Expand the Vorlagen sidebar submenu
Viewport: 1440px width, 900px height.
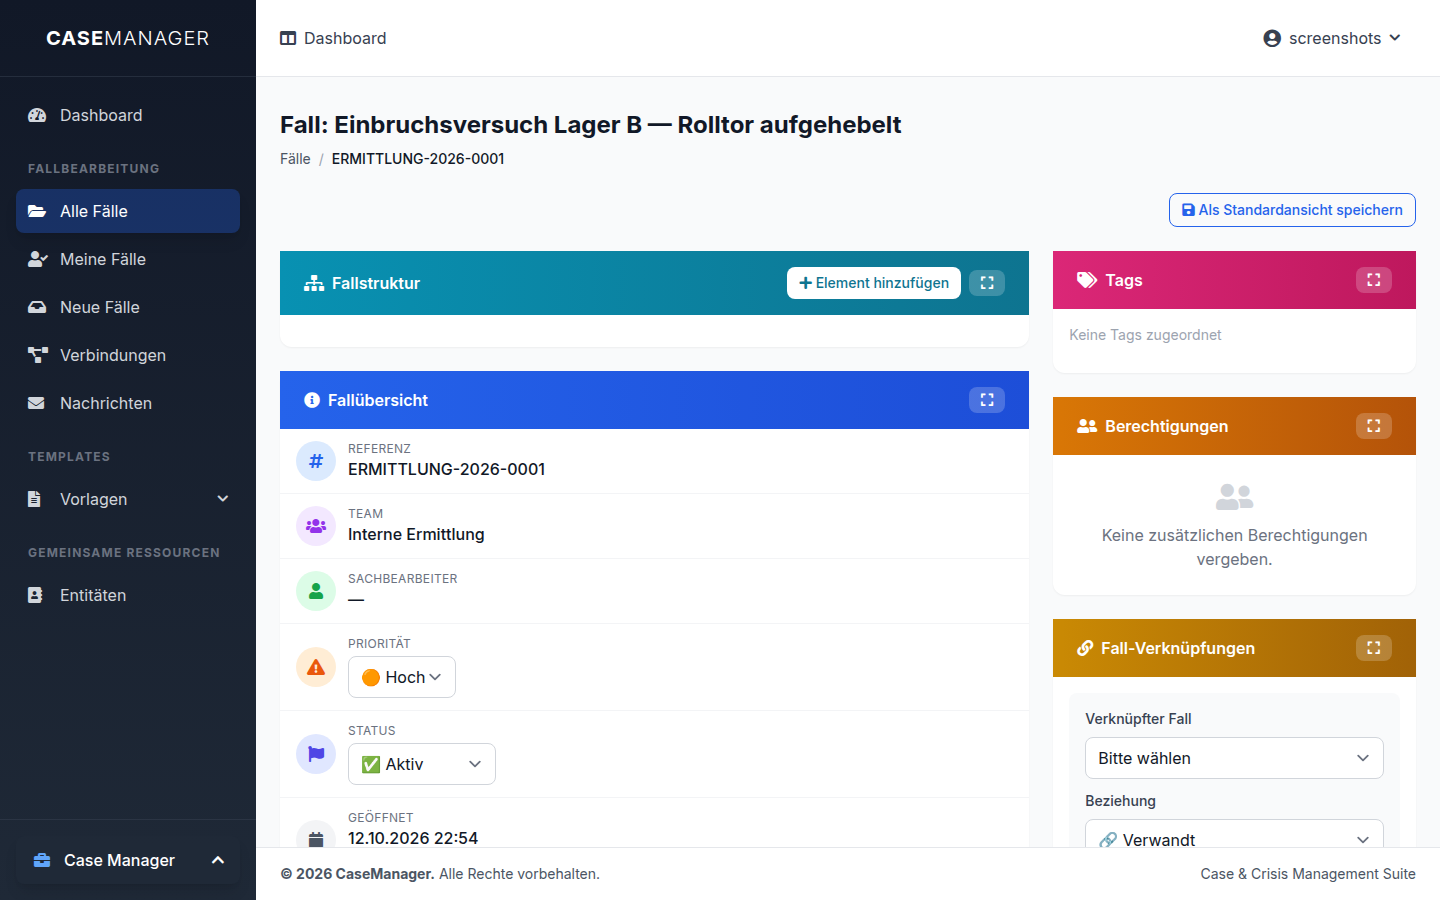[128, 499]
